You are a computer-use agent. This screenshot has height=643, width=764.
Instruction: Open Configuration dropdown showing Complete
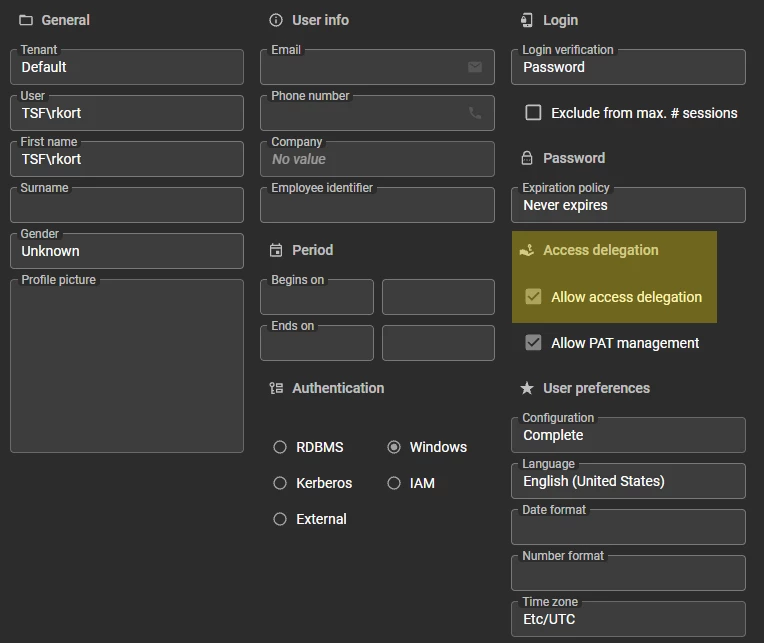coord(628,435)
